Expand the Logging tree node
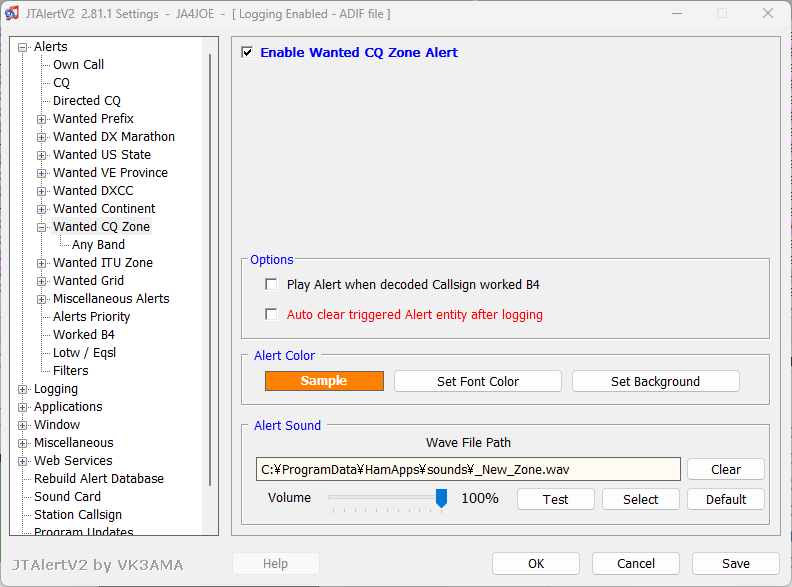Screen dimensions: 792x587 [x=22, y=389]
